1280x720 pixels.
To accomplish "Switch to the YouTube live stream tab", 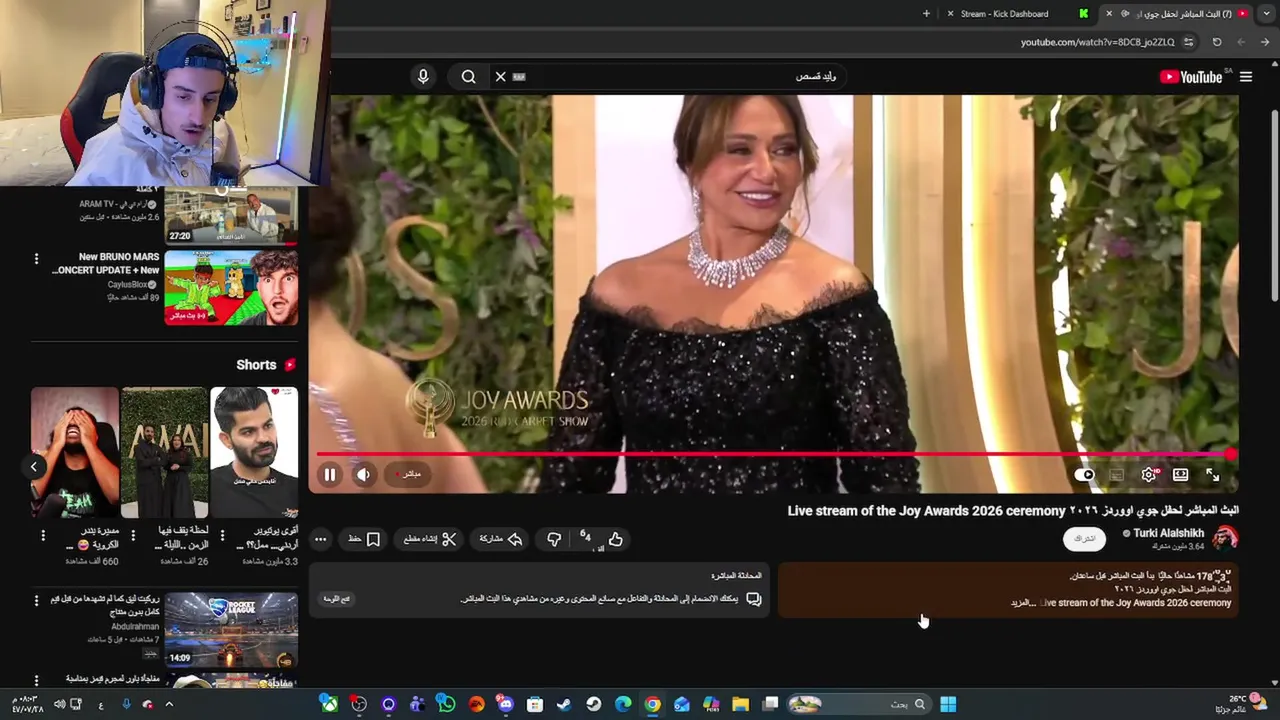I will (1178, 14).
